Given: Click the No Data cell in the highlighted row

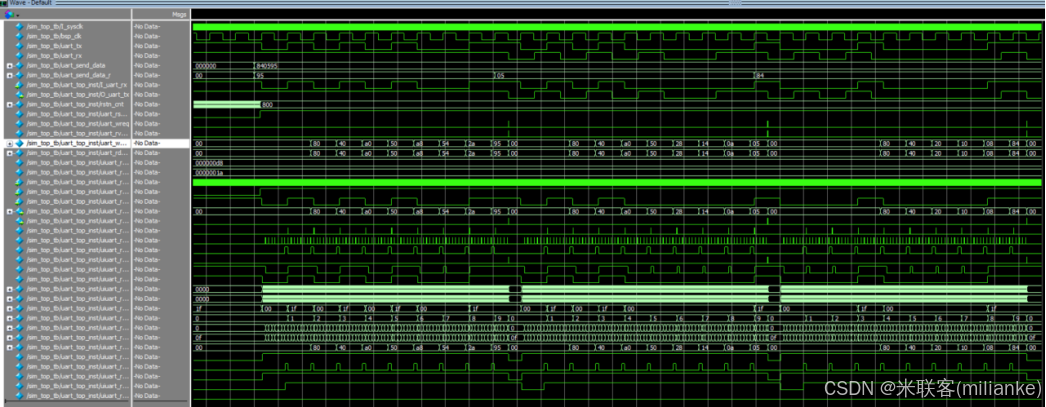Looking at the screenshot, I should [147, 143].
